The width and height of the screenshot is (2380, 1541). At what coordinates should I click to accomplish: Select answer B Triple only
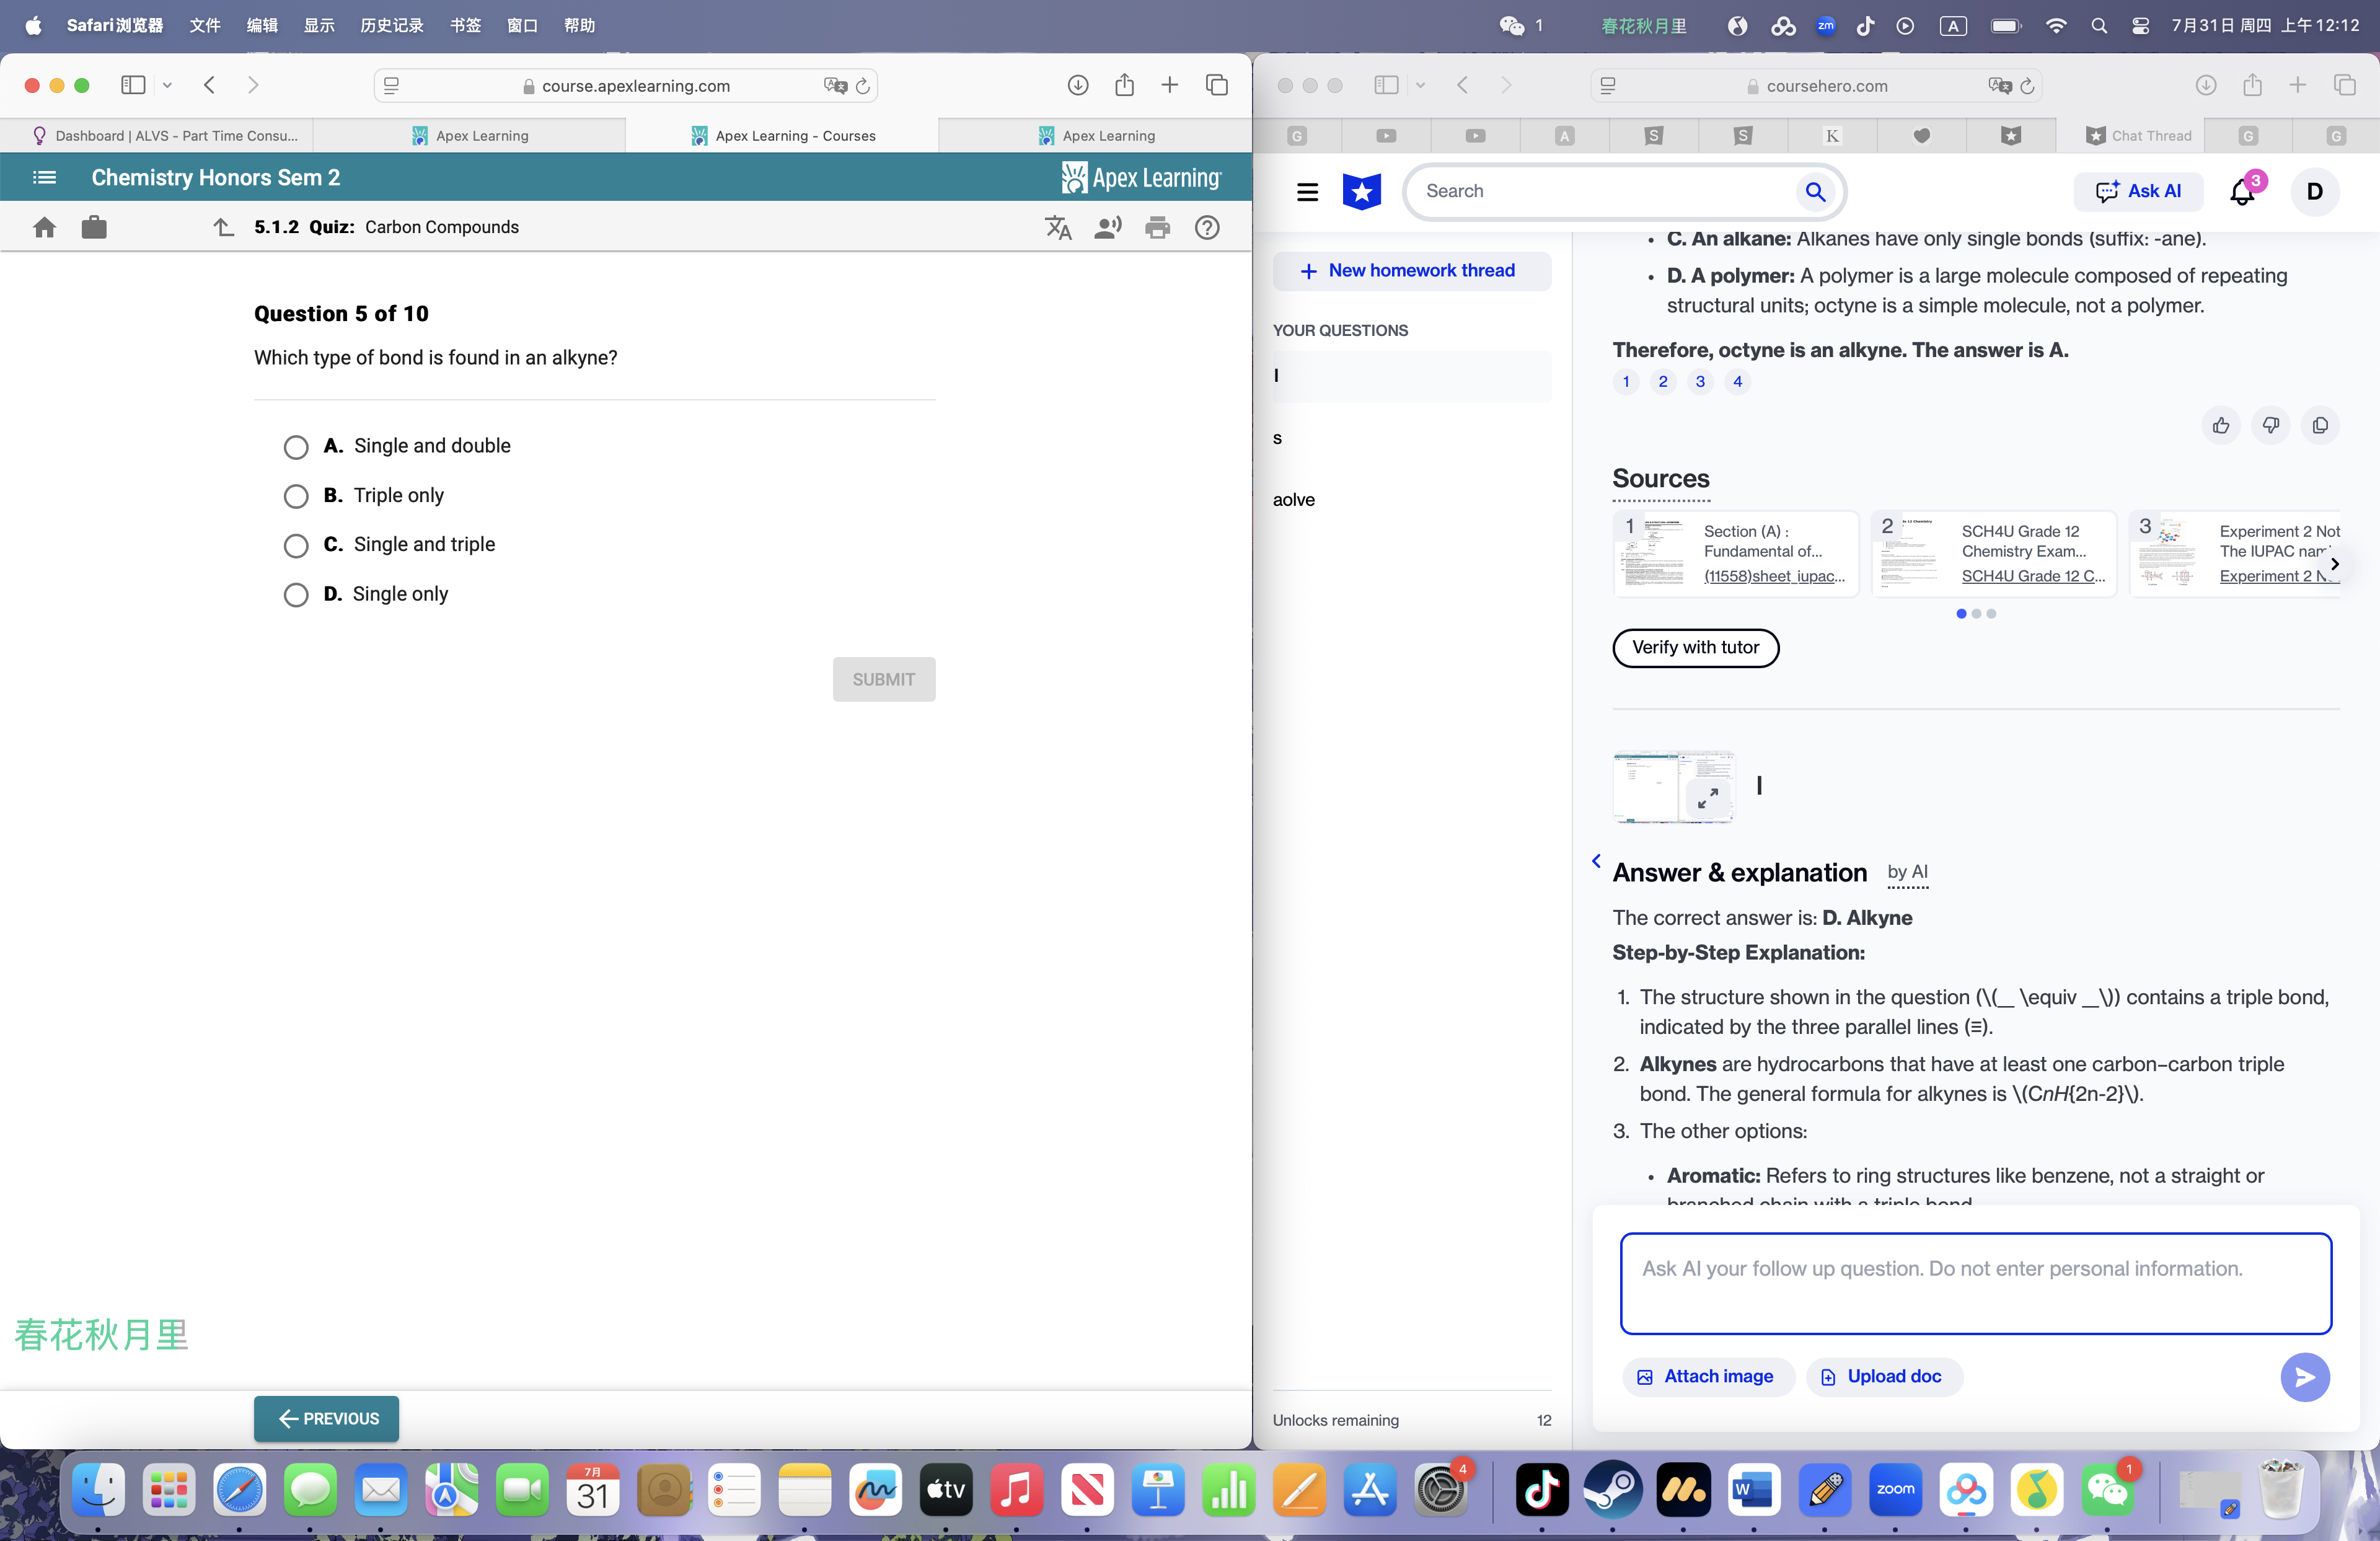click(296, 496)
